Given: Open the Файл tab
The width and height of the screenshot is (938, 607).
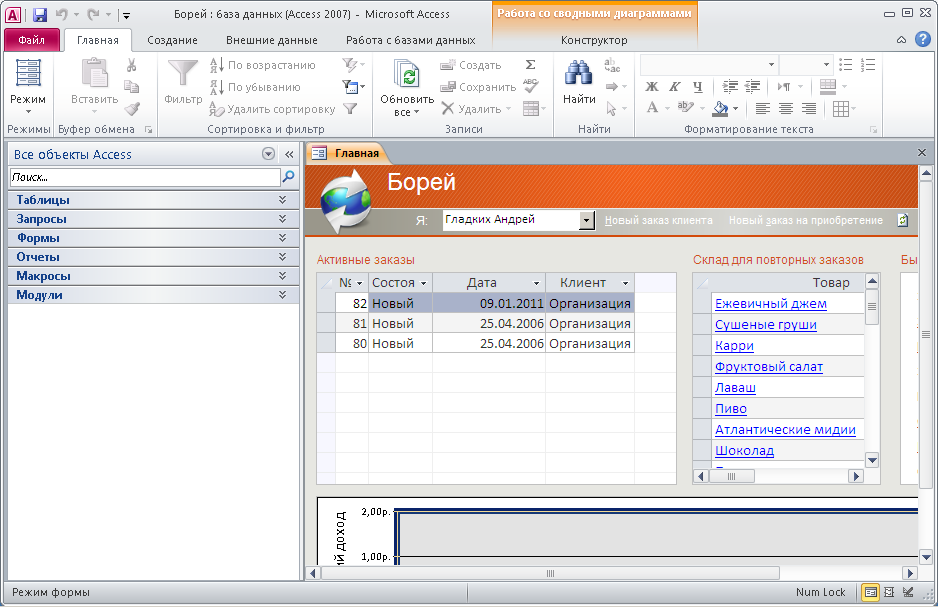Looking at the screenshot, I should click(x=32, y=40).
